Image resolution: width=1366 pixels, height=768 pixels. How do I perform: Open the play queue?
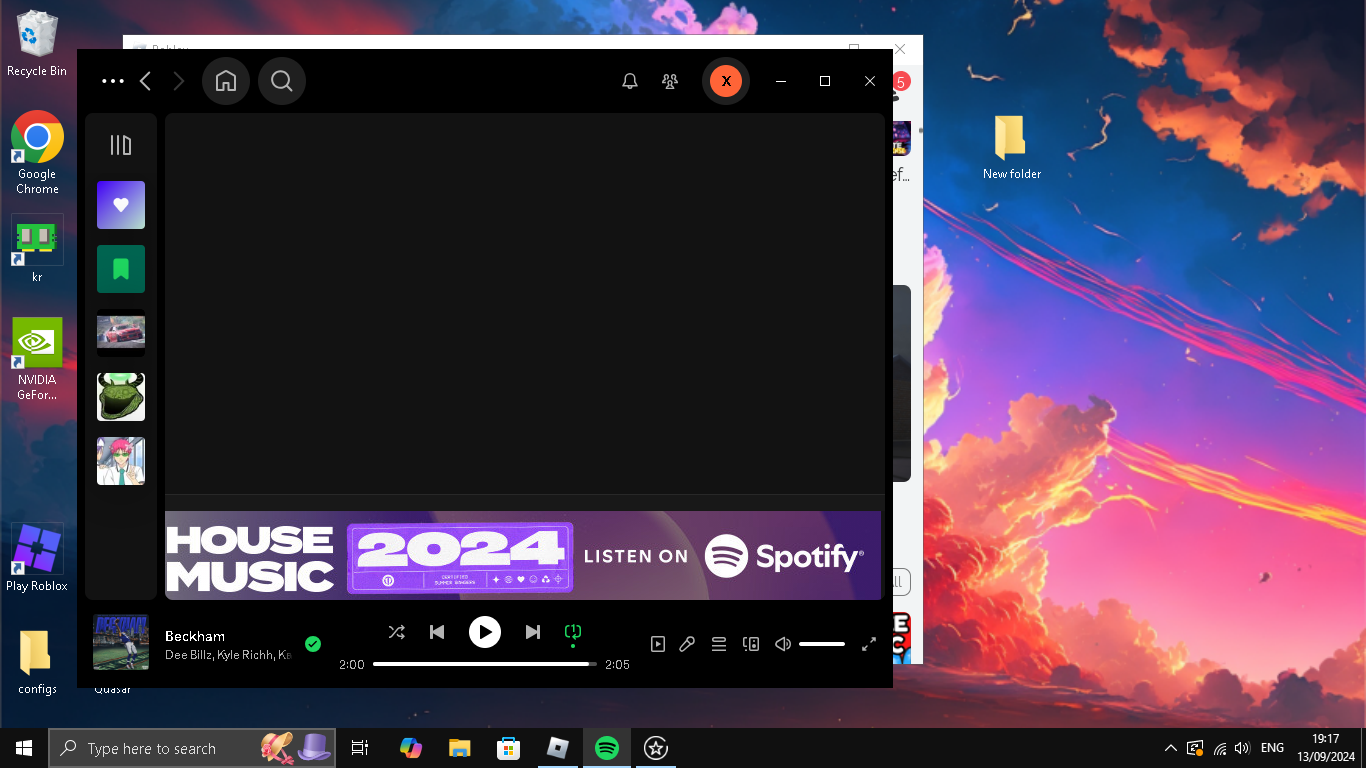(x=719, y=644)
